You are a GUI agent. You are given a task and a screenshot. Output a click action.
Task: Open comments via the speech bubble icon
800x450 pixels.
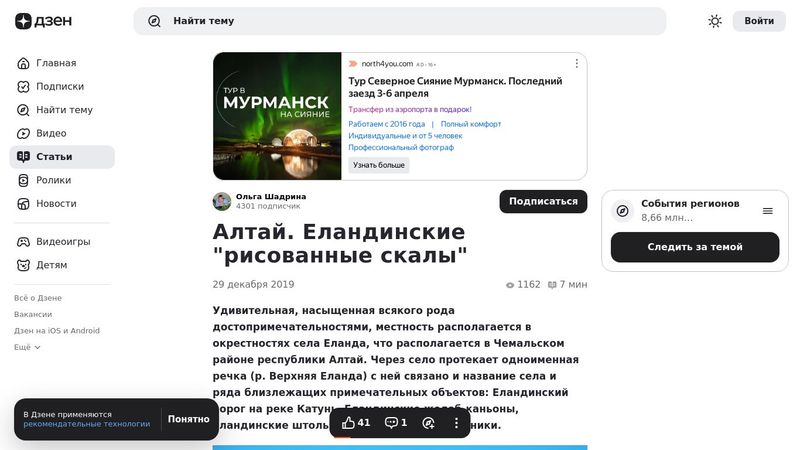391,423
